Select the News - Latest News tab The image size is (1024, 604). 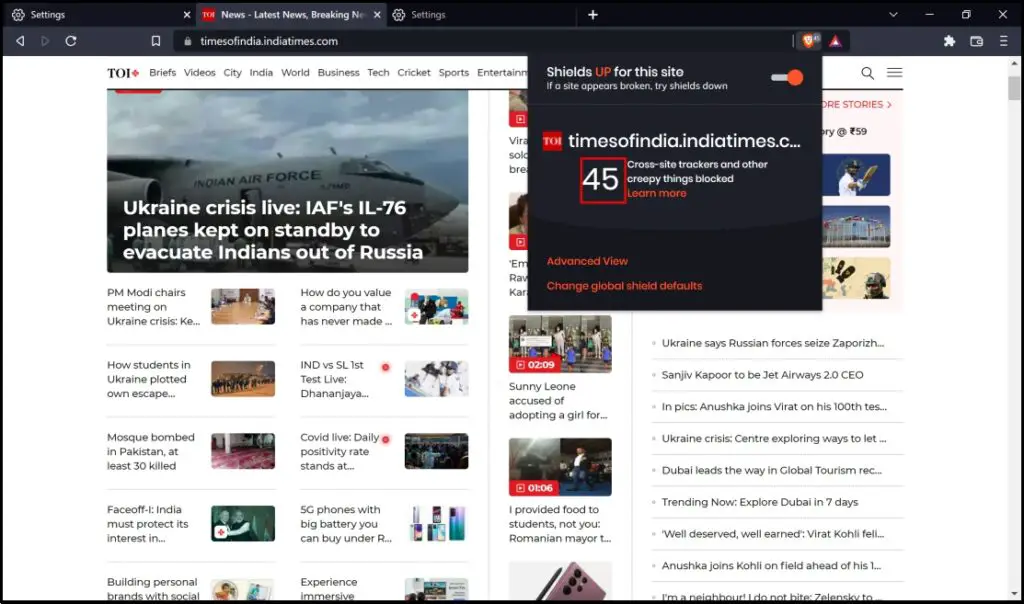coord(292,14)
